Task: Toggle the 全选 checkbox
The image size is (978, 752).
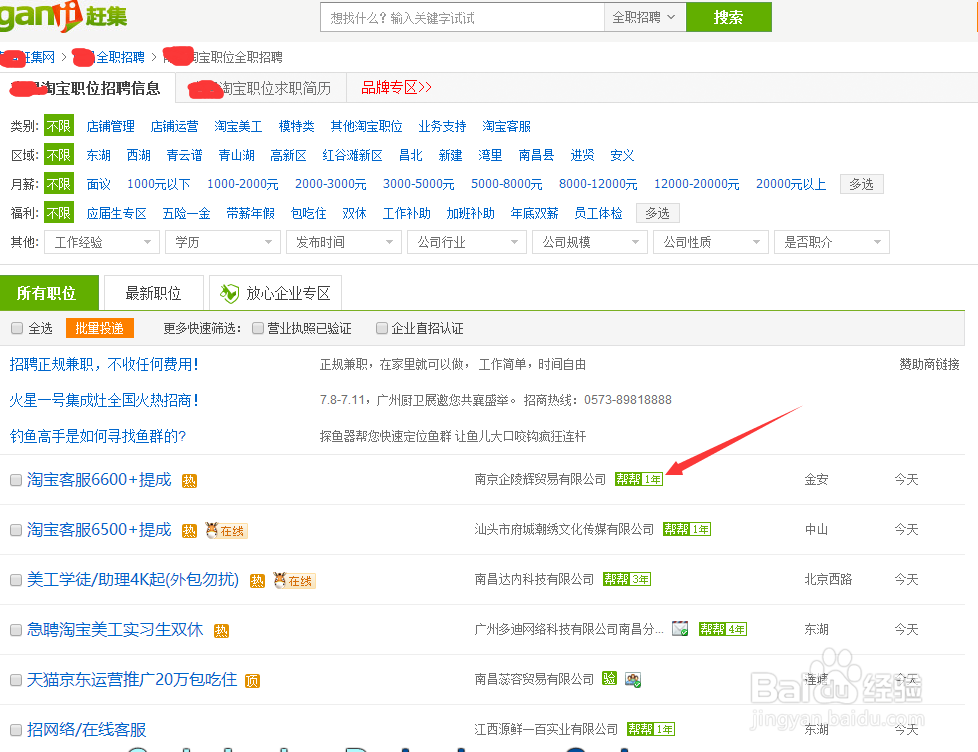Action: coord(17,328)
